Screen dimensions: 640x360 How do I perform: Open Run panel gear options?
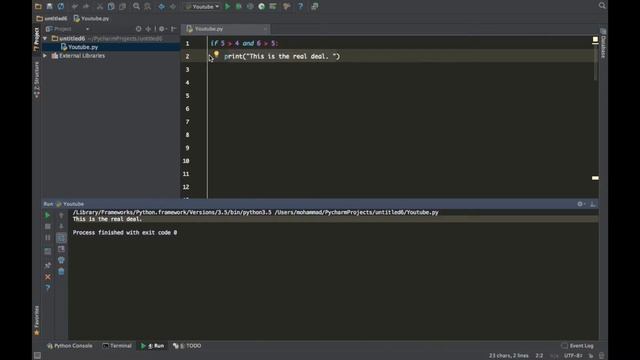580,204
